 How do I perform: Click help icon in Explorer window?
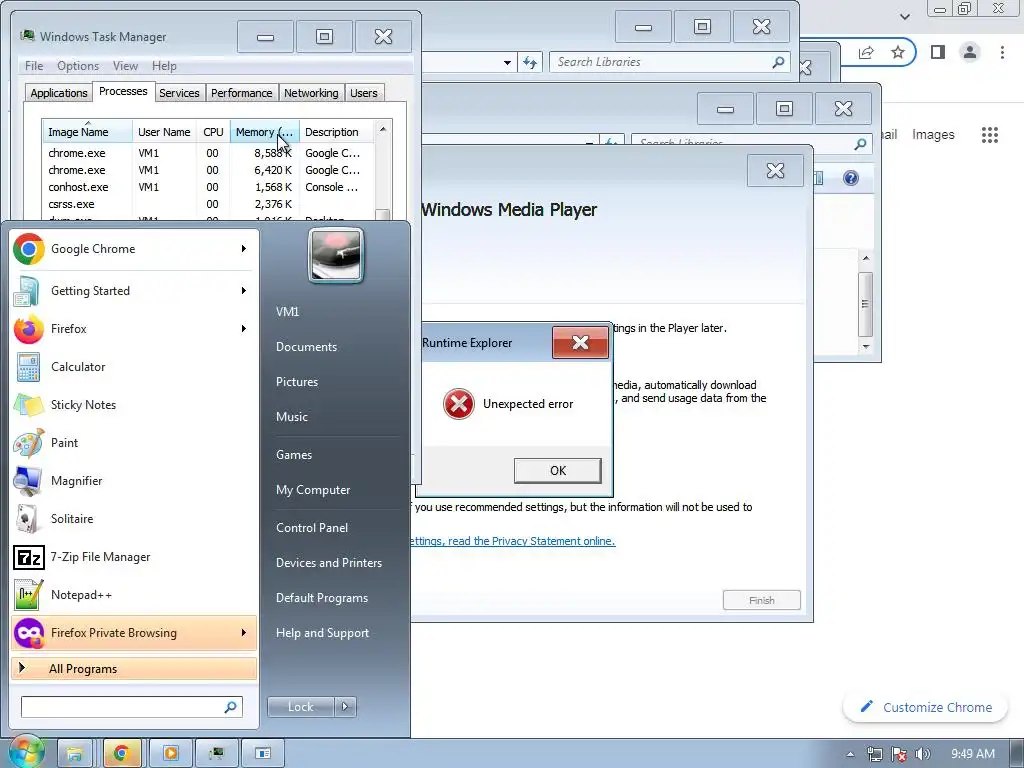[x=850, y=178]
